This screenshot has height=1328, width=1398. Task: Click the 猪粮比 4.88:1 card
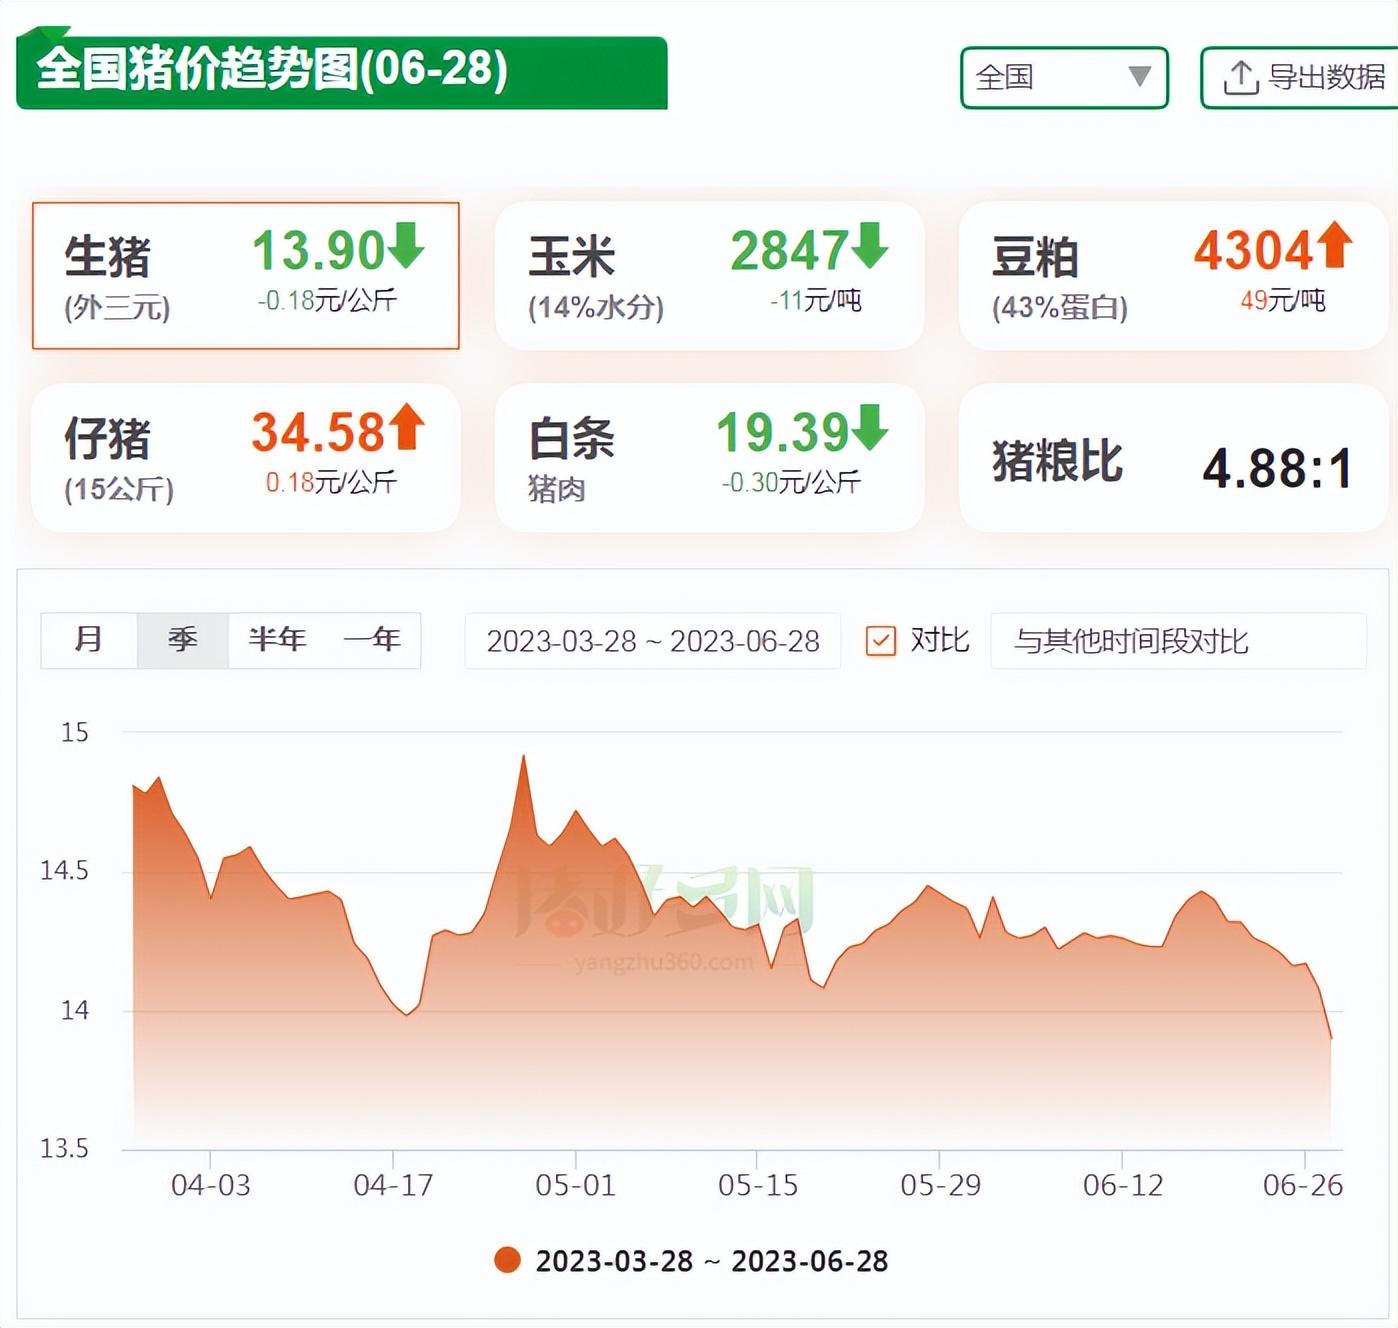(x=1173, y=458)
